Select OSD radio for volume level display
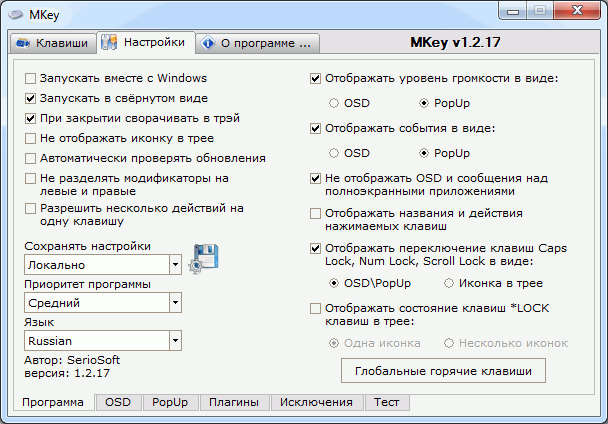The height and width of the screenshot is (424, 608). point(334,103)
